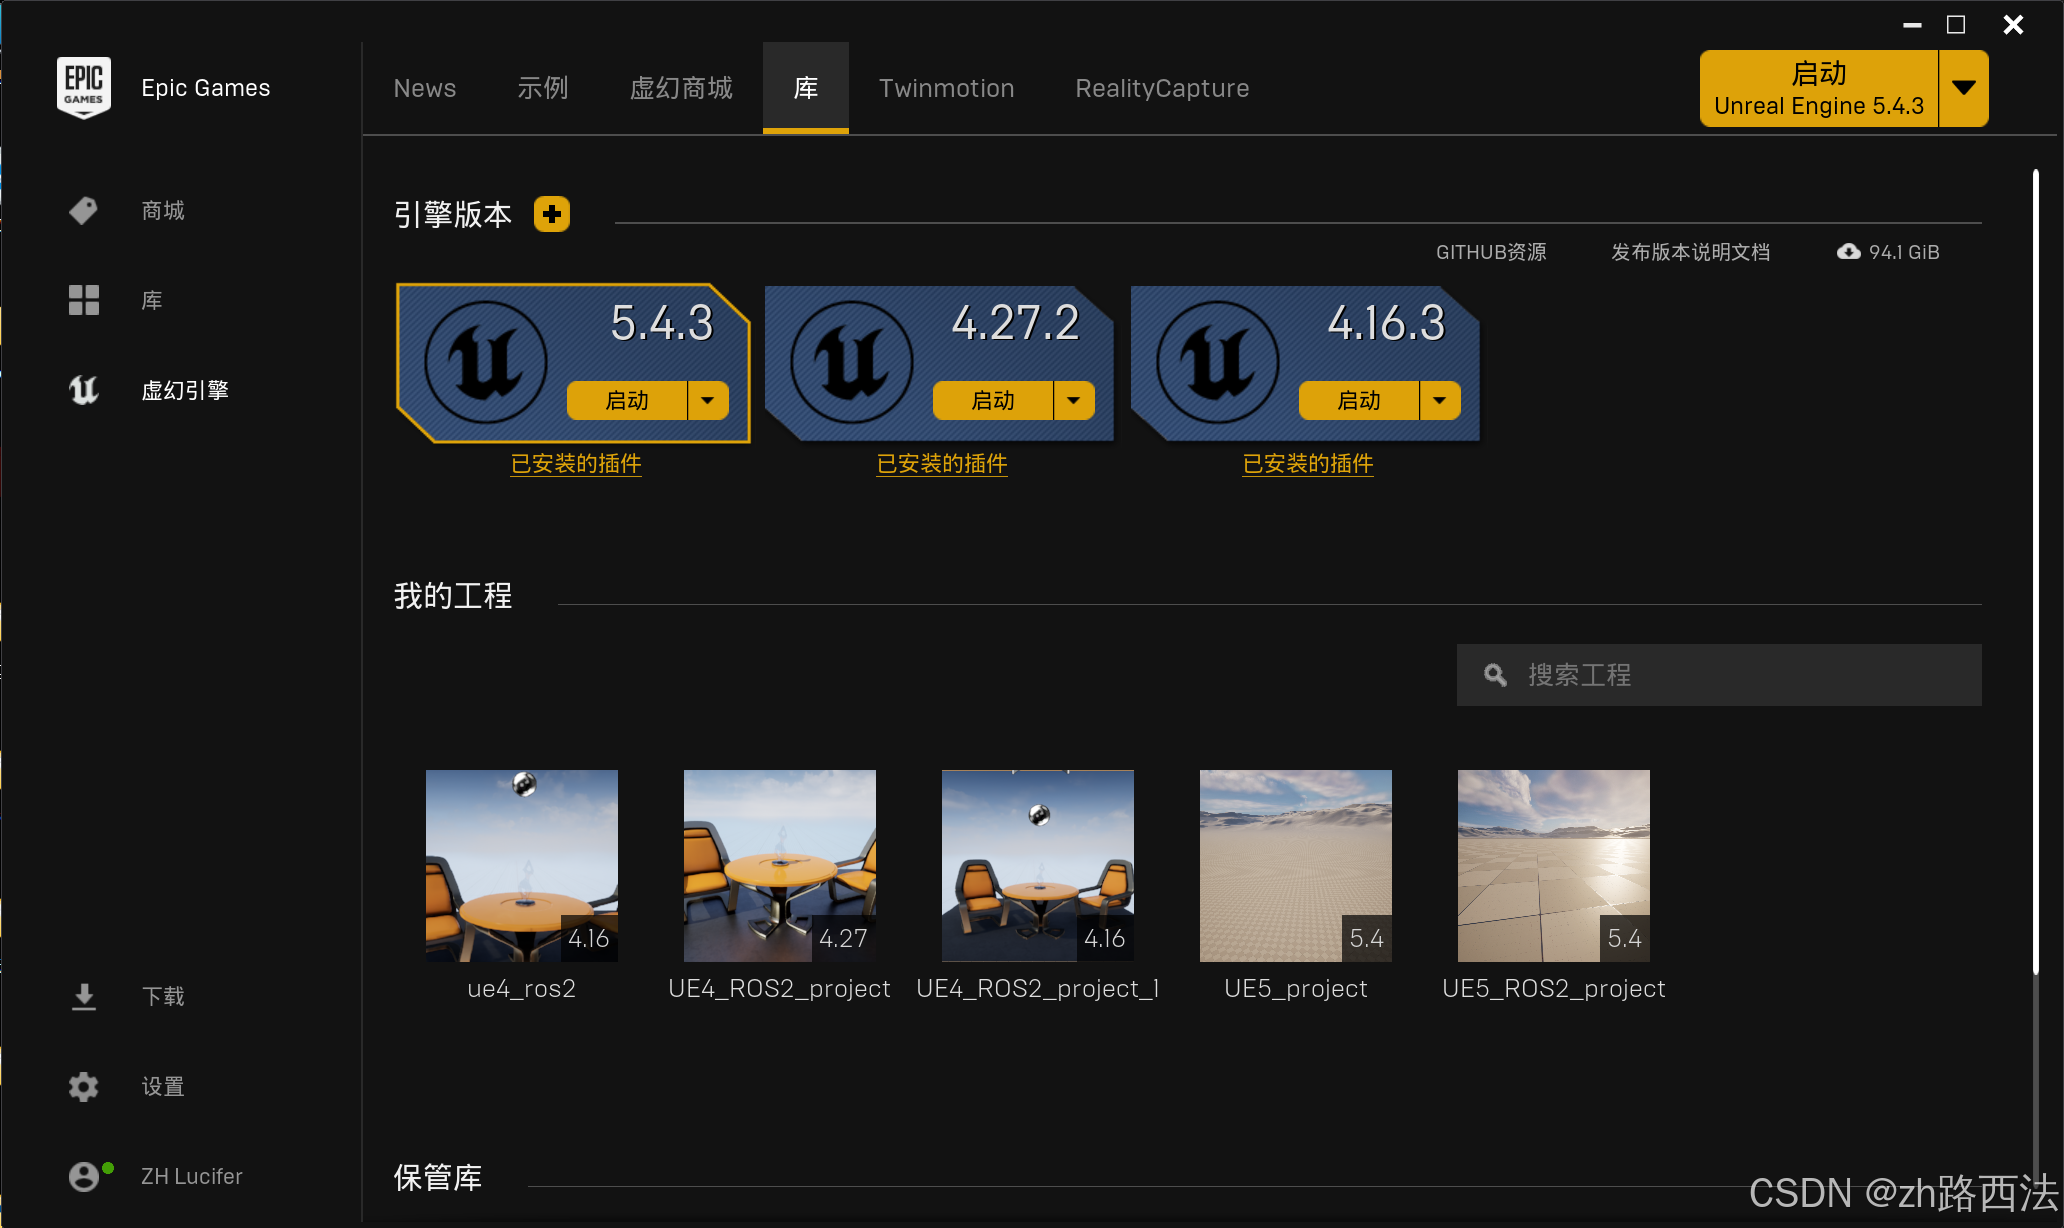Click the 4.27.2 version number text
Screen dimensions: 2064x1228
click(x=1016, y=323)
